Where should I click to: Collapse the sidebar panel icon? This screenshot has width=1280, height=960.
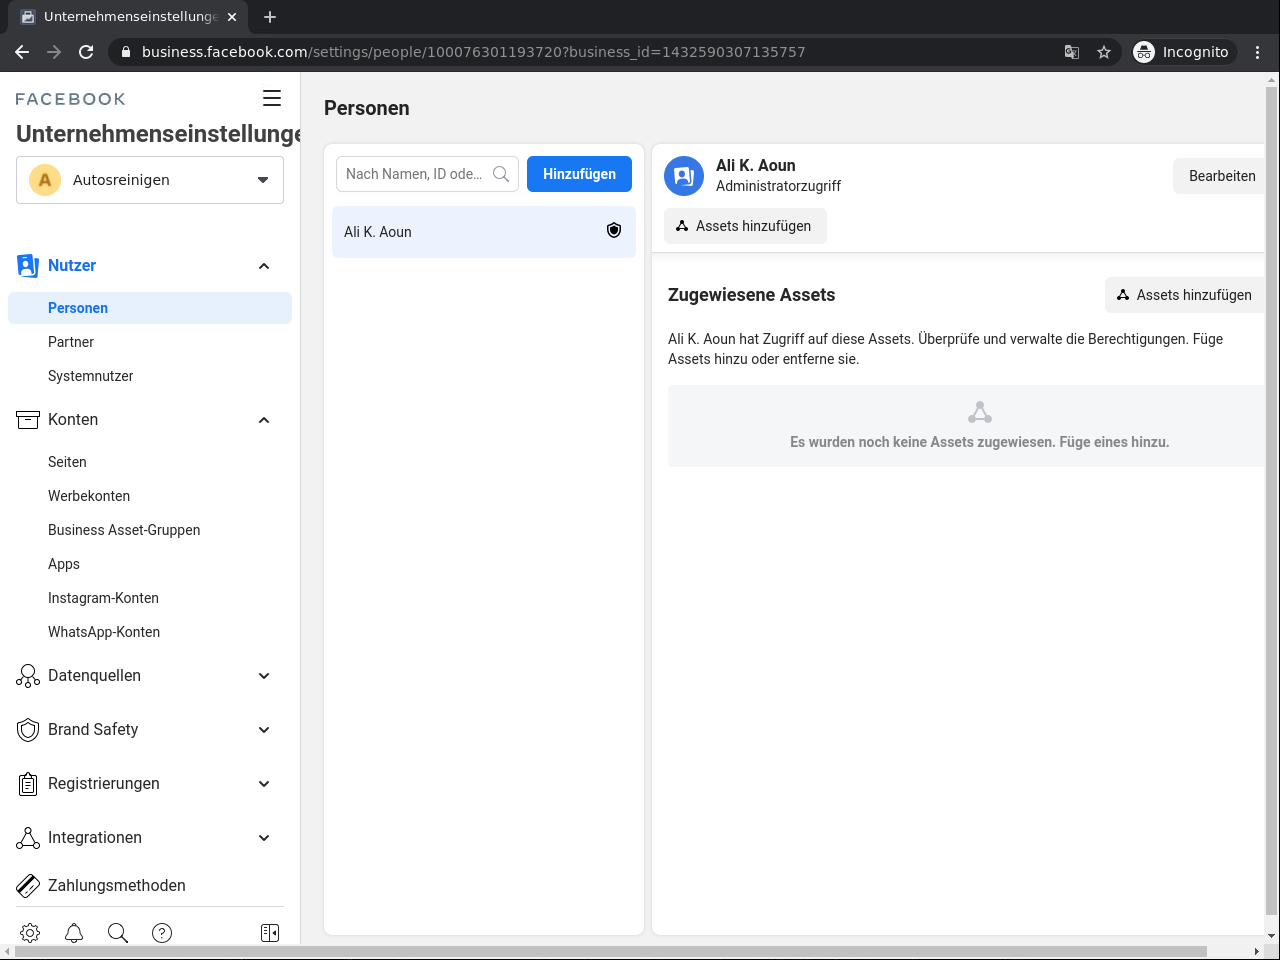270,933
